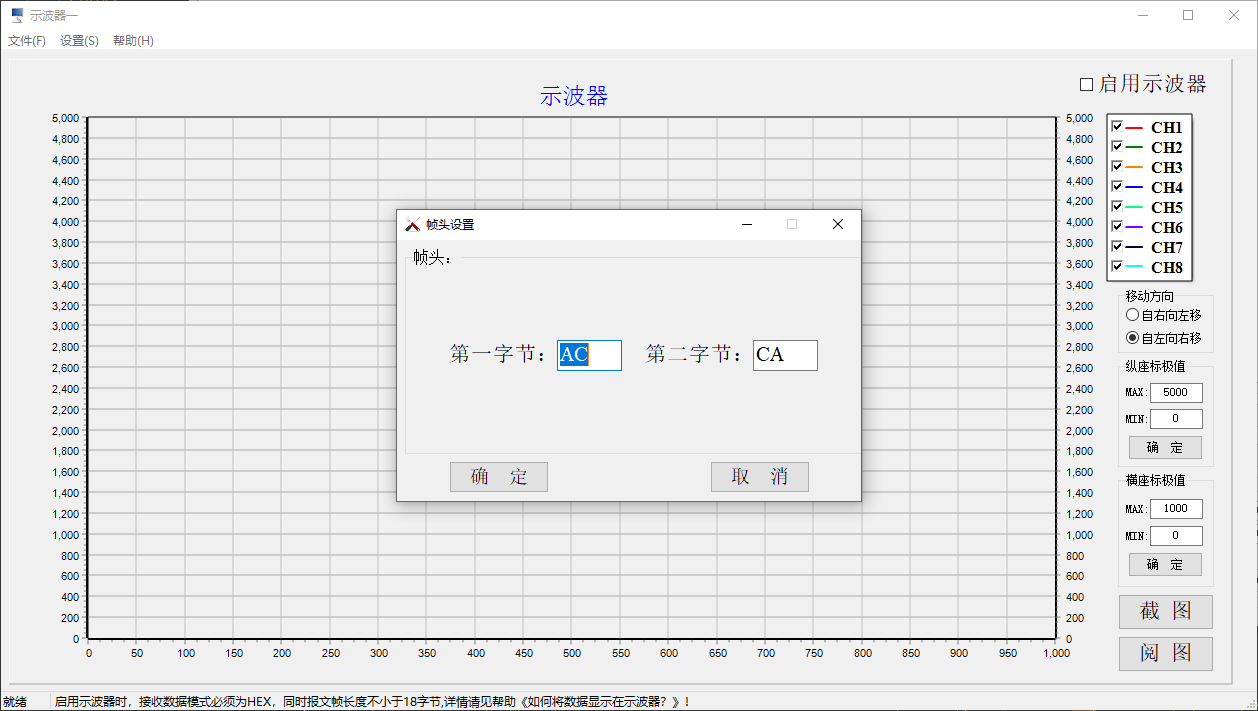Screen dimensions: 1258x711
Task: Click the 取消 button in the dialog
Action: [x=759, y=477]
